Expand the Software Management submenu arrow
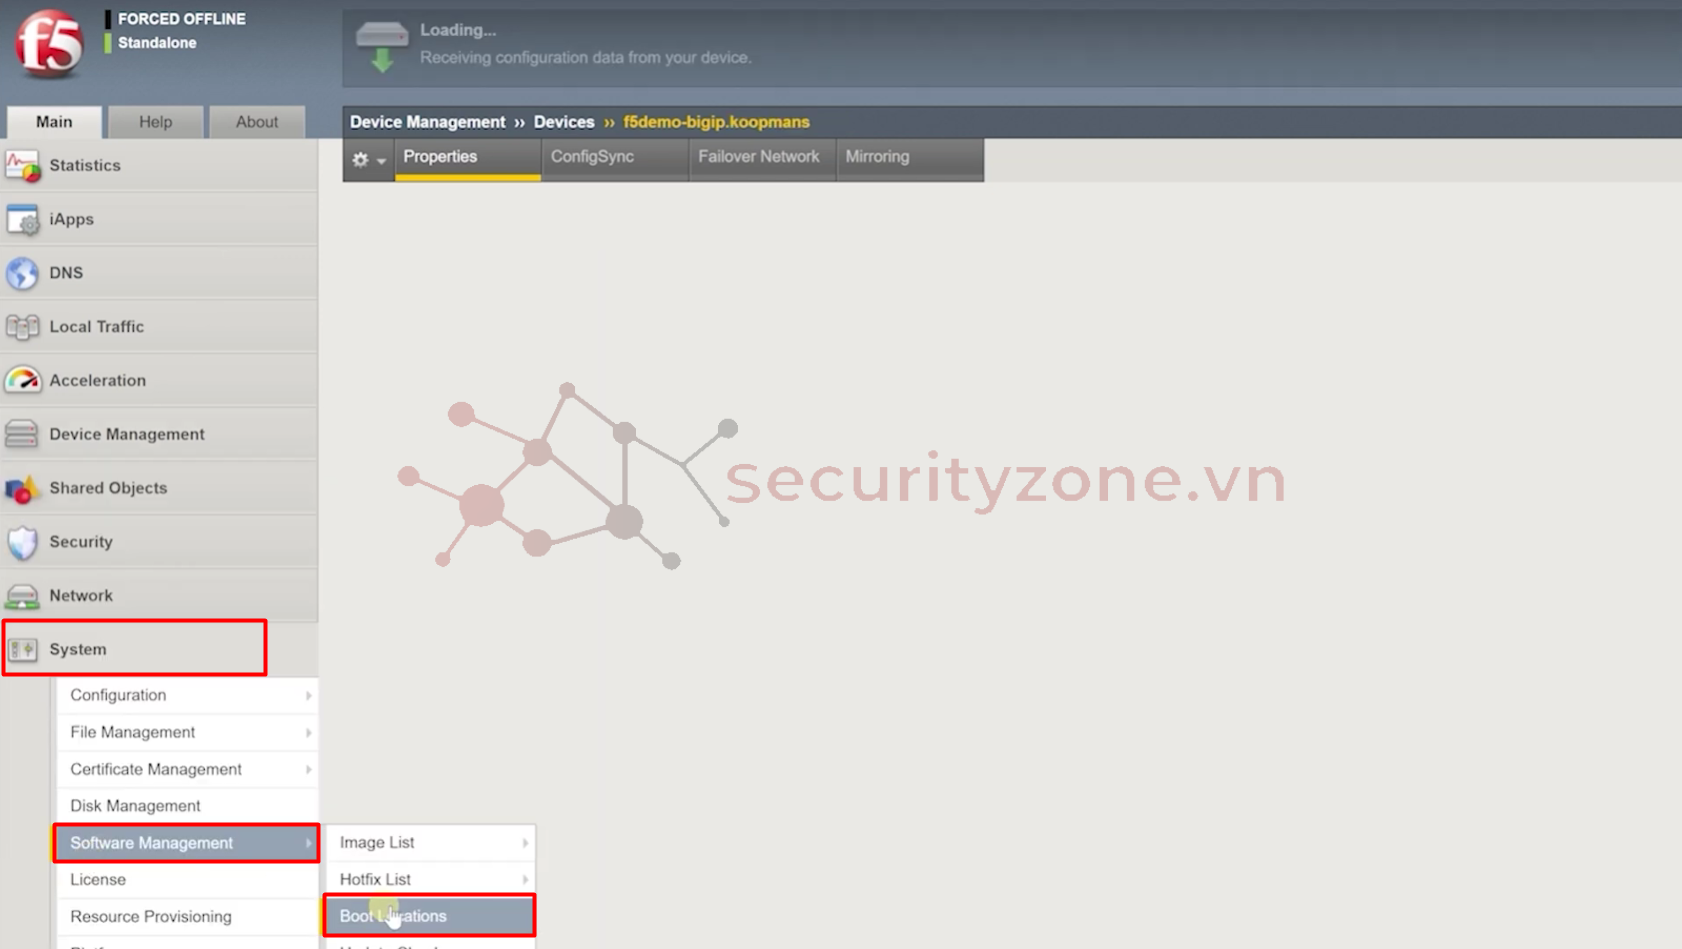 pyautogui.click(x=308, y=843)
